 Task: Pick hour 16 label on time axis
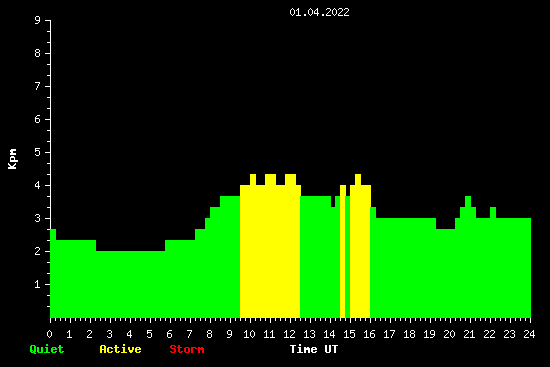click(x=369, y=334)
